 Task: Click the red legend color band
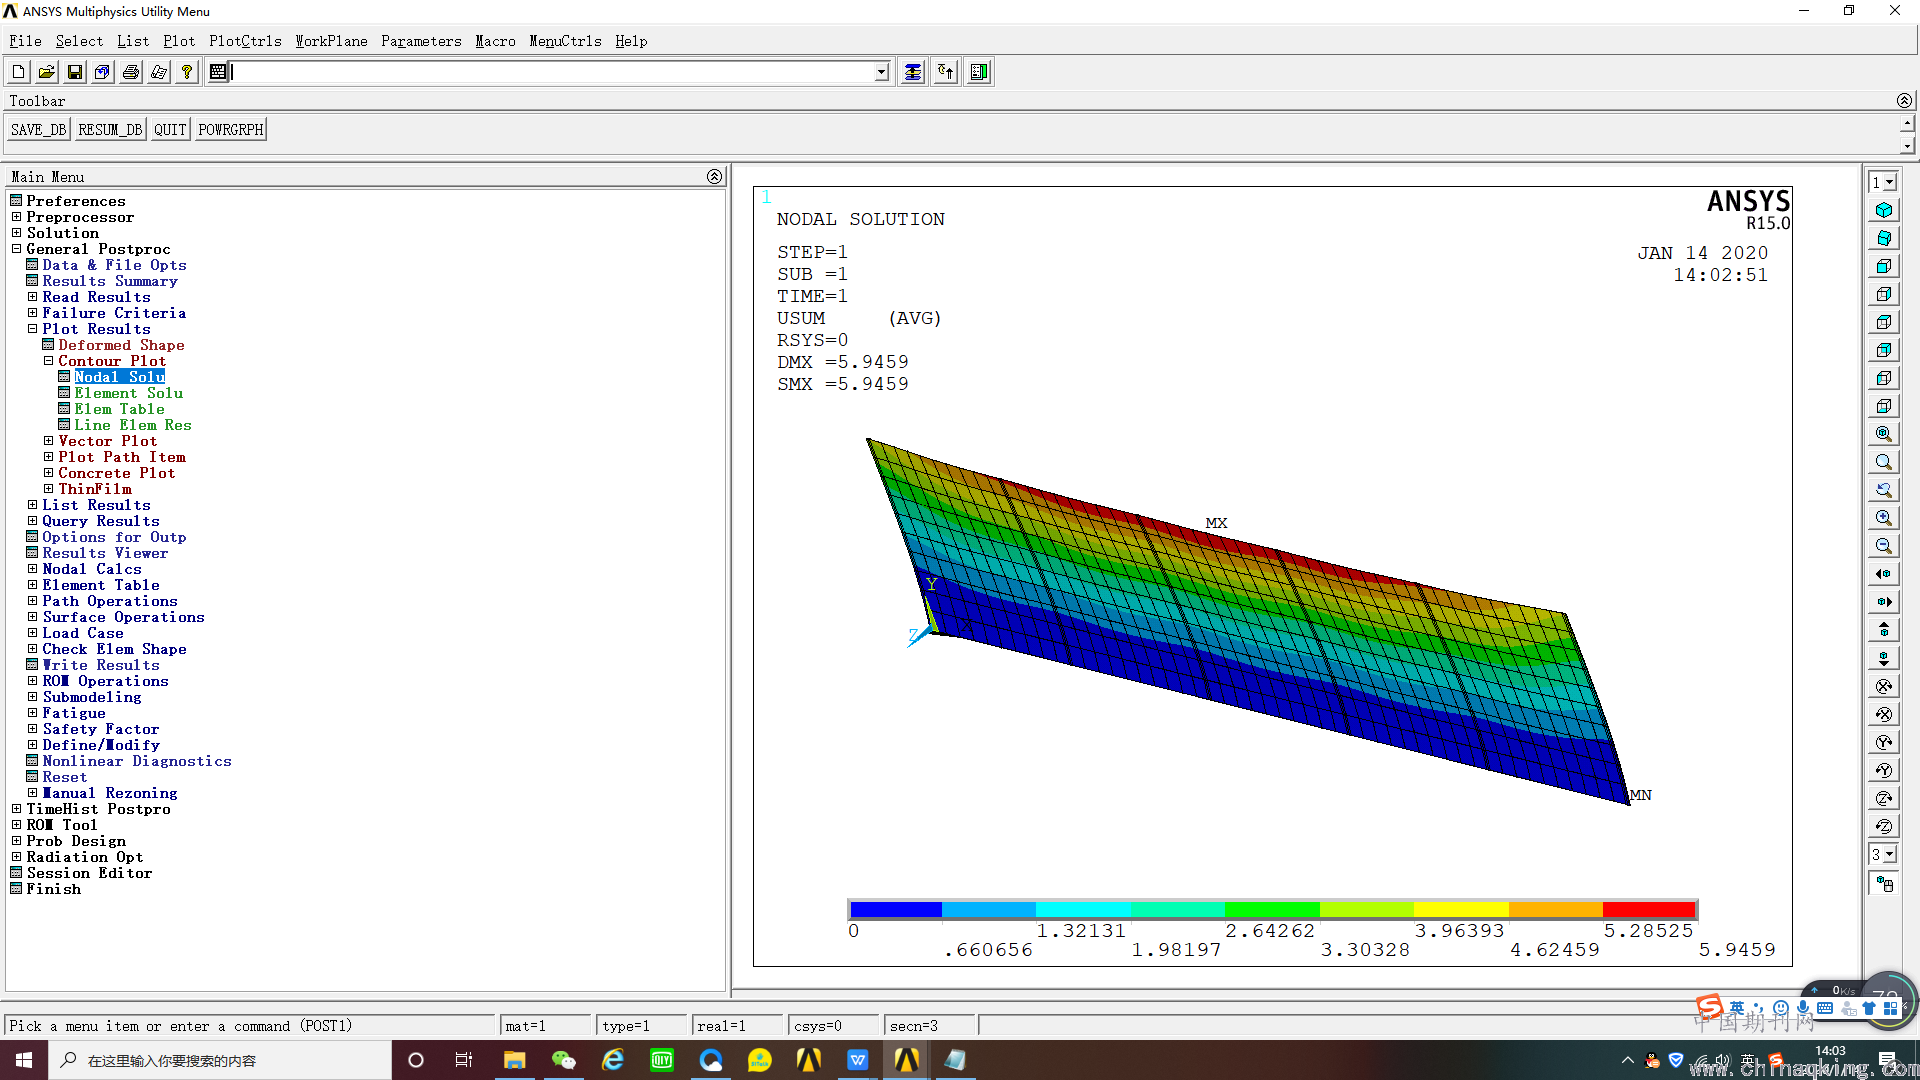[1650, 909]
